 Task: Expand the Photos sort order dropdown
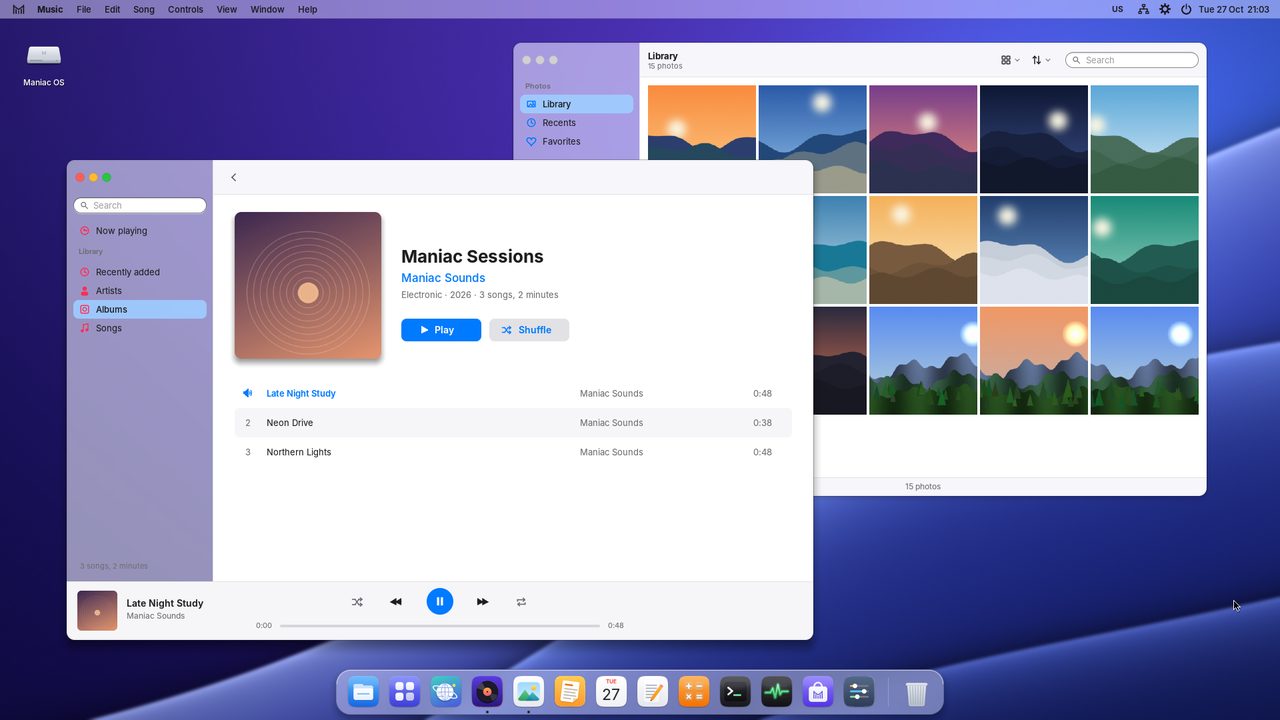point(1041,60)
